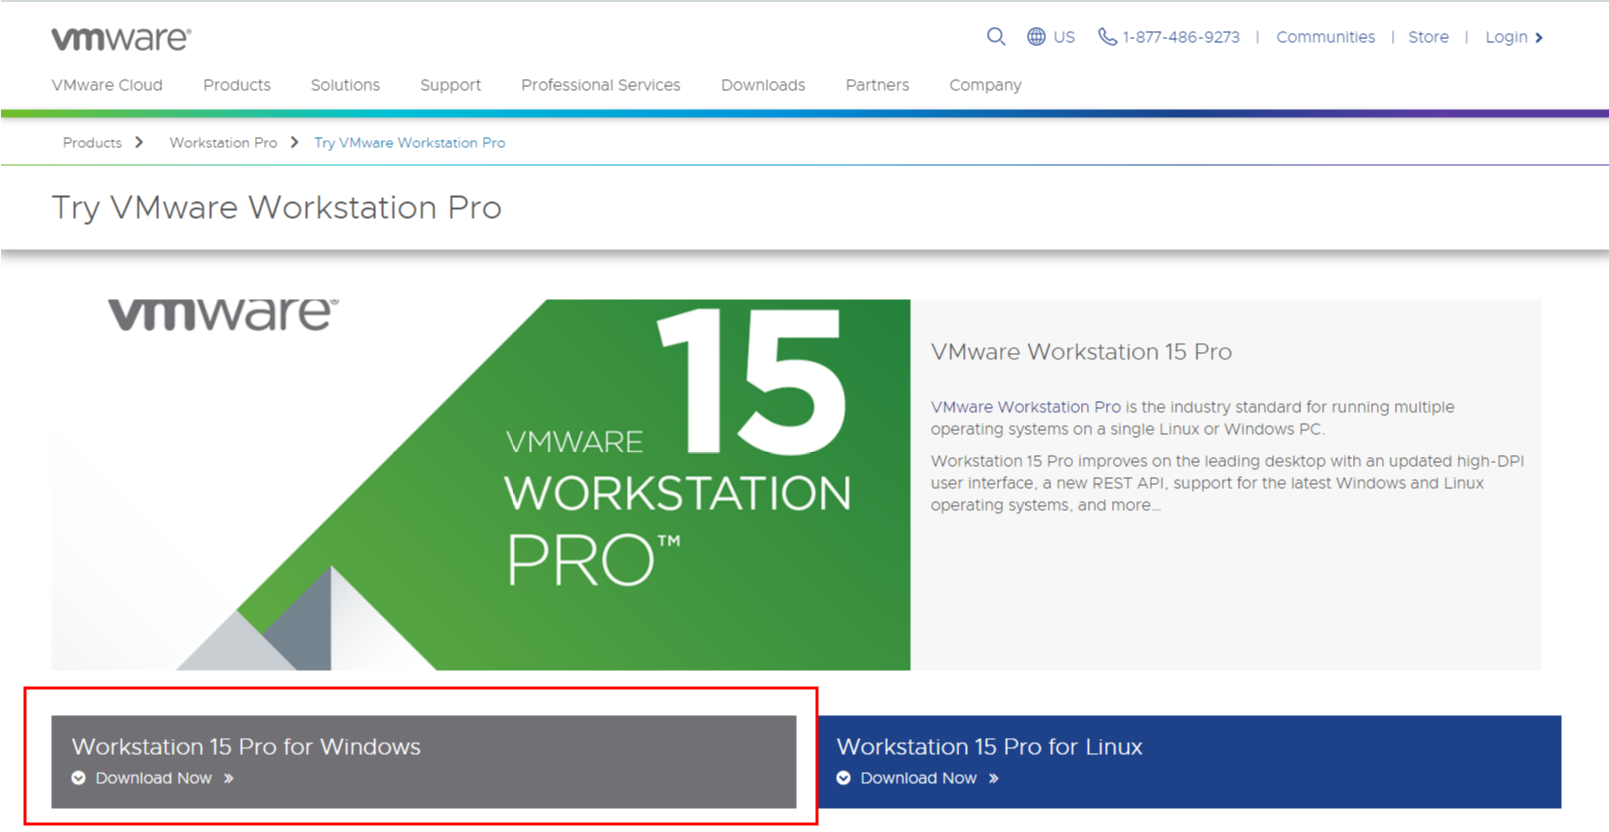The width and height of the screenshot is (1609, 832).
Task: Click the large vmware logo above banner
Action: pos(223,314)
